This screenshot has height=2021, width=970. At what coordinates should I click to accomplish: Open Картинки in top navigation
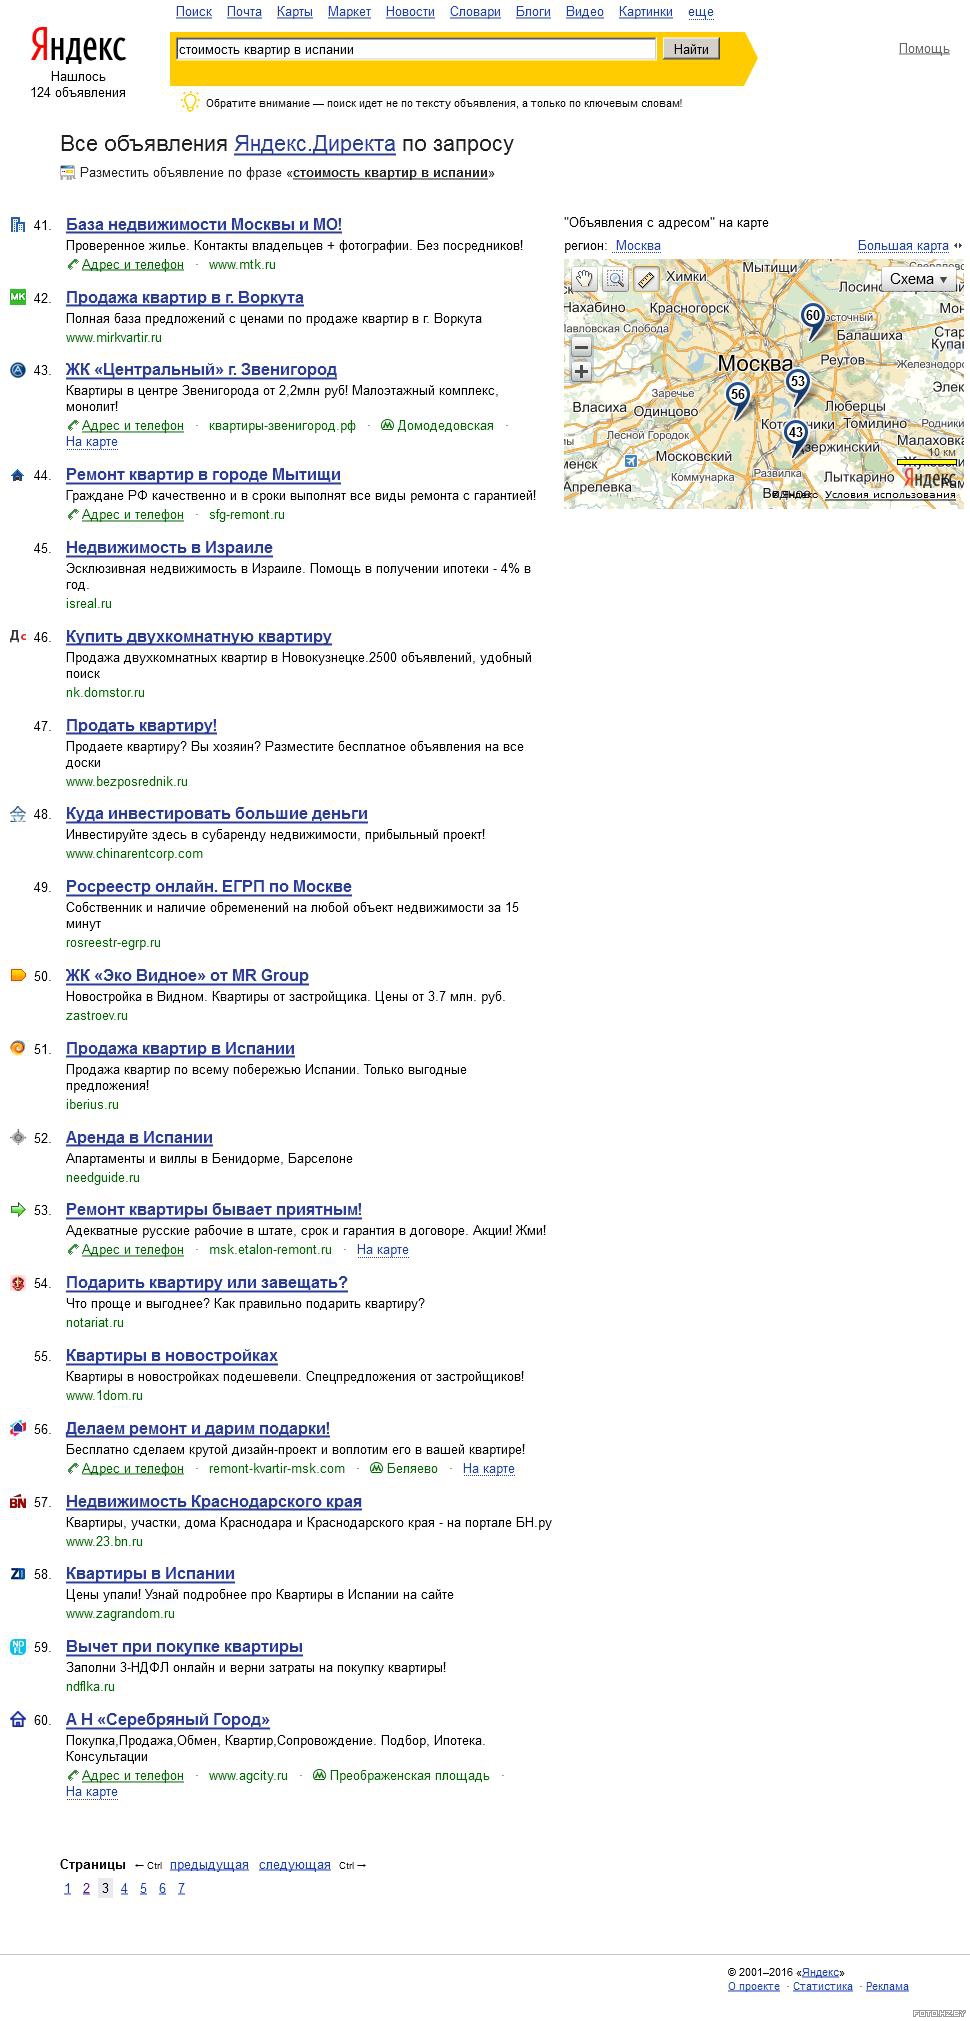point(646,12)
